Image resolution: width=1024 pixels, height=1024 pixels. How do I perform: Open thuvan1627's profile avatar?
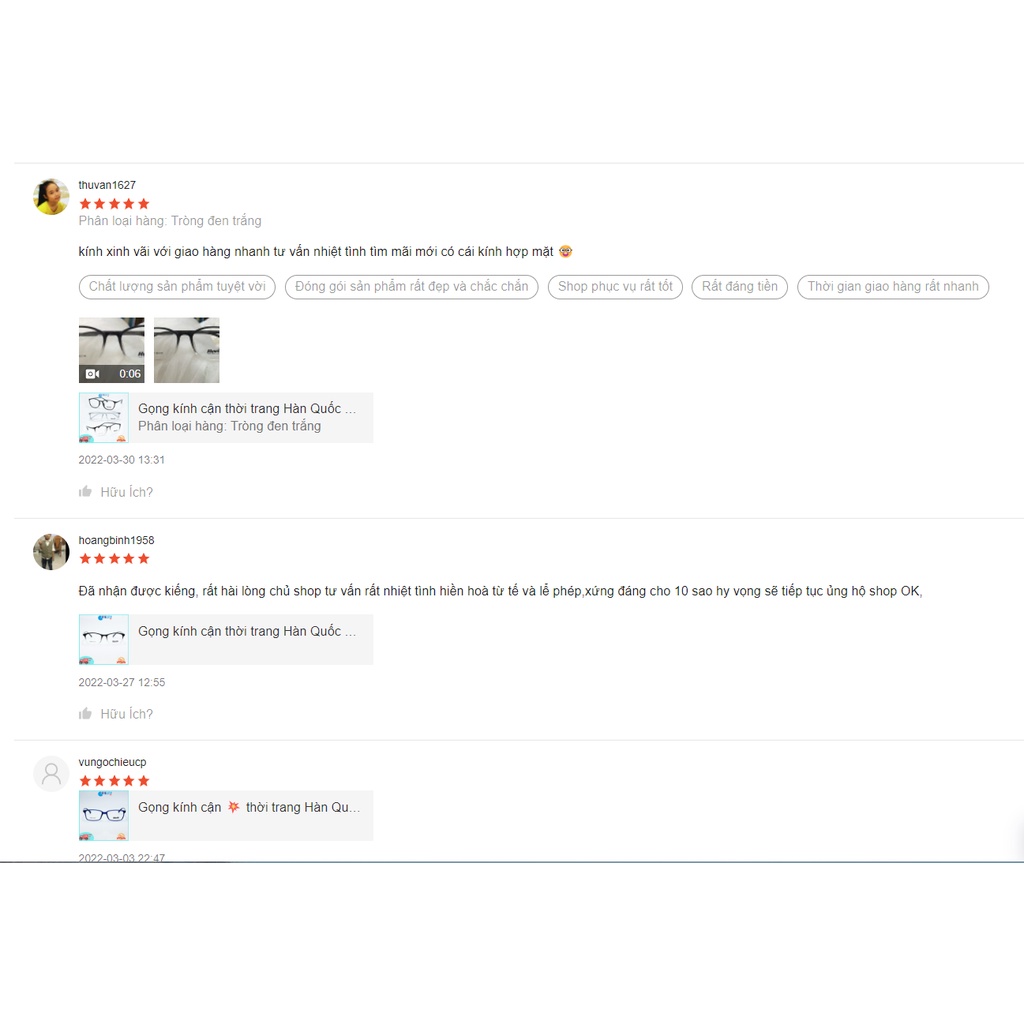pos(51,196)
